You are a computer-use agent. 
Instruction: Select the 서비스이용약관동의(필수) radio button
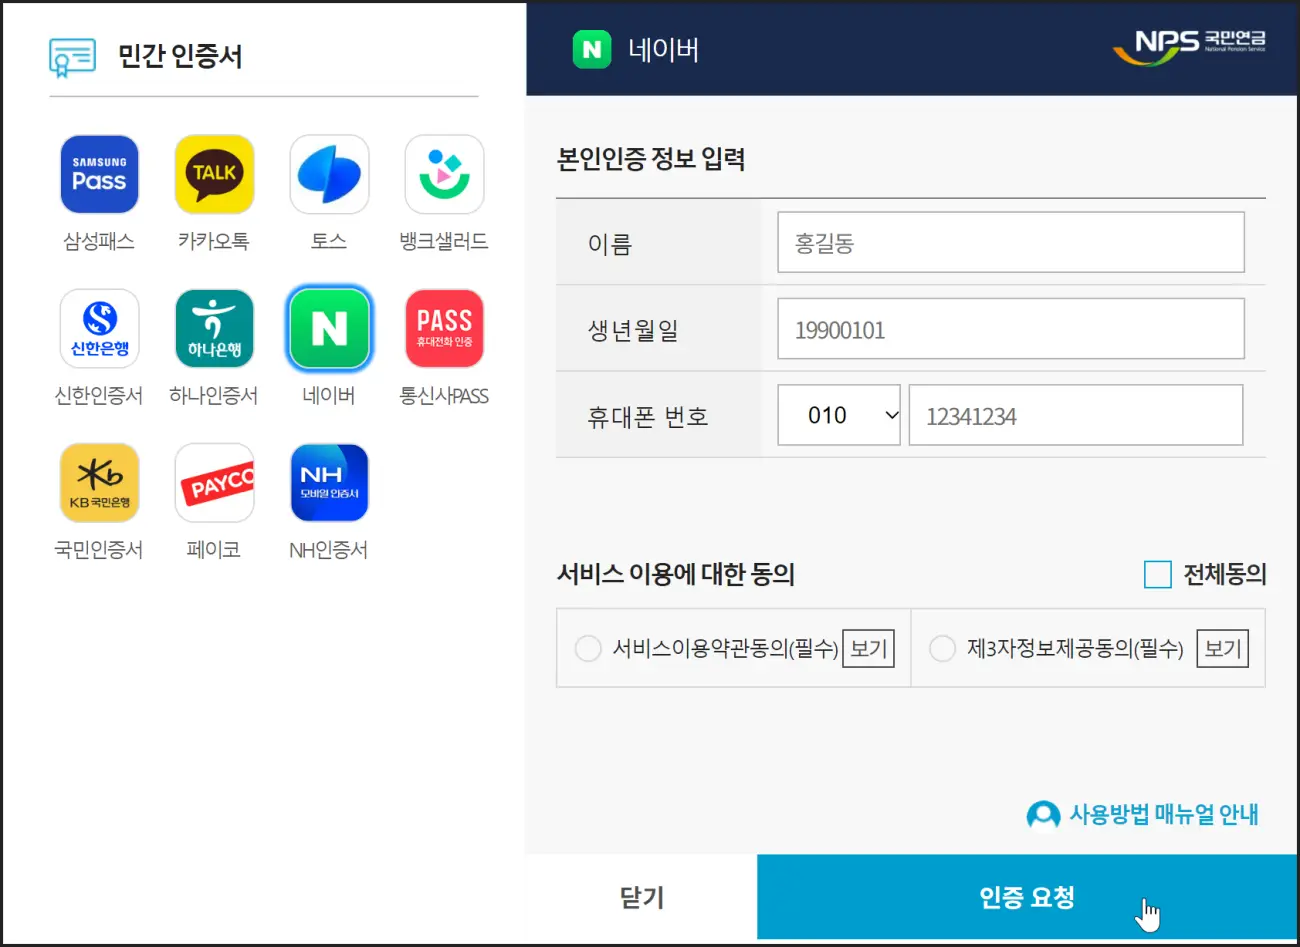click(588, 648)
